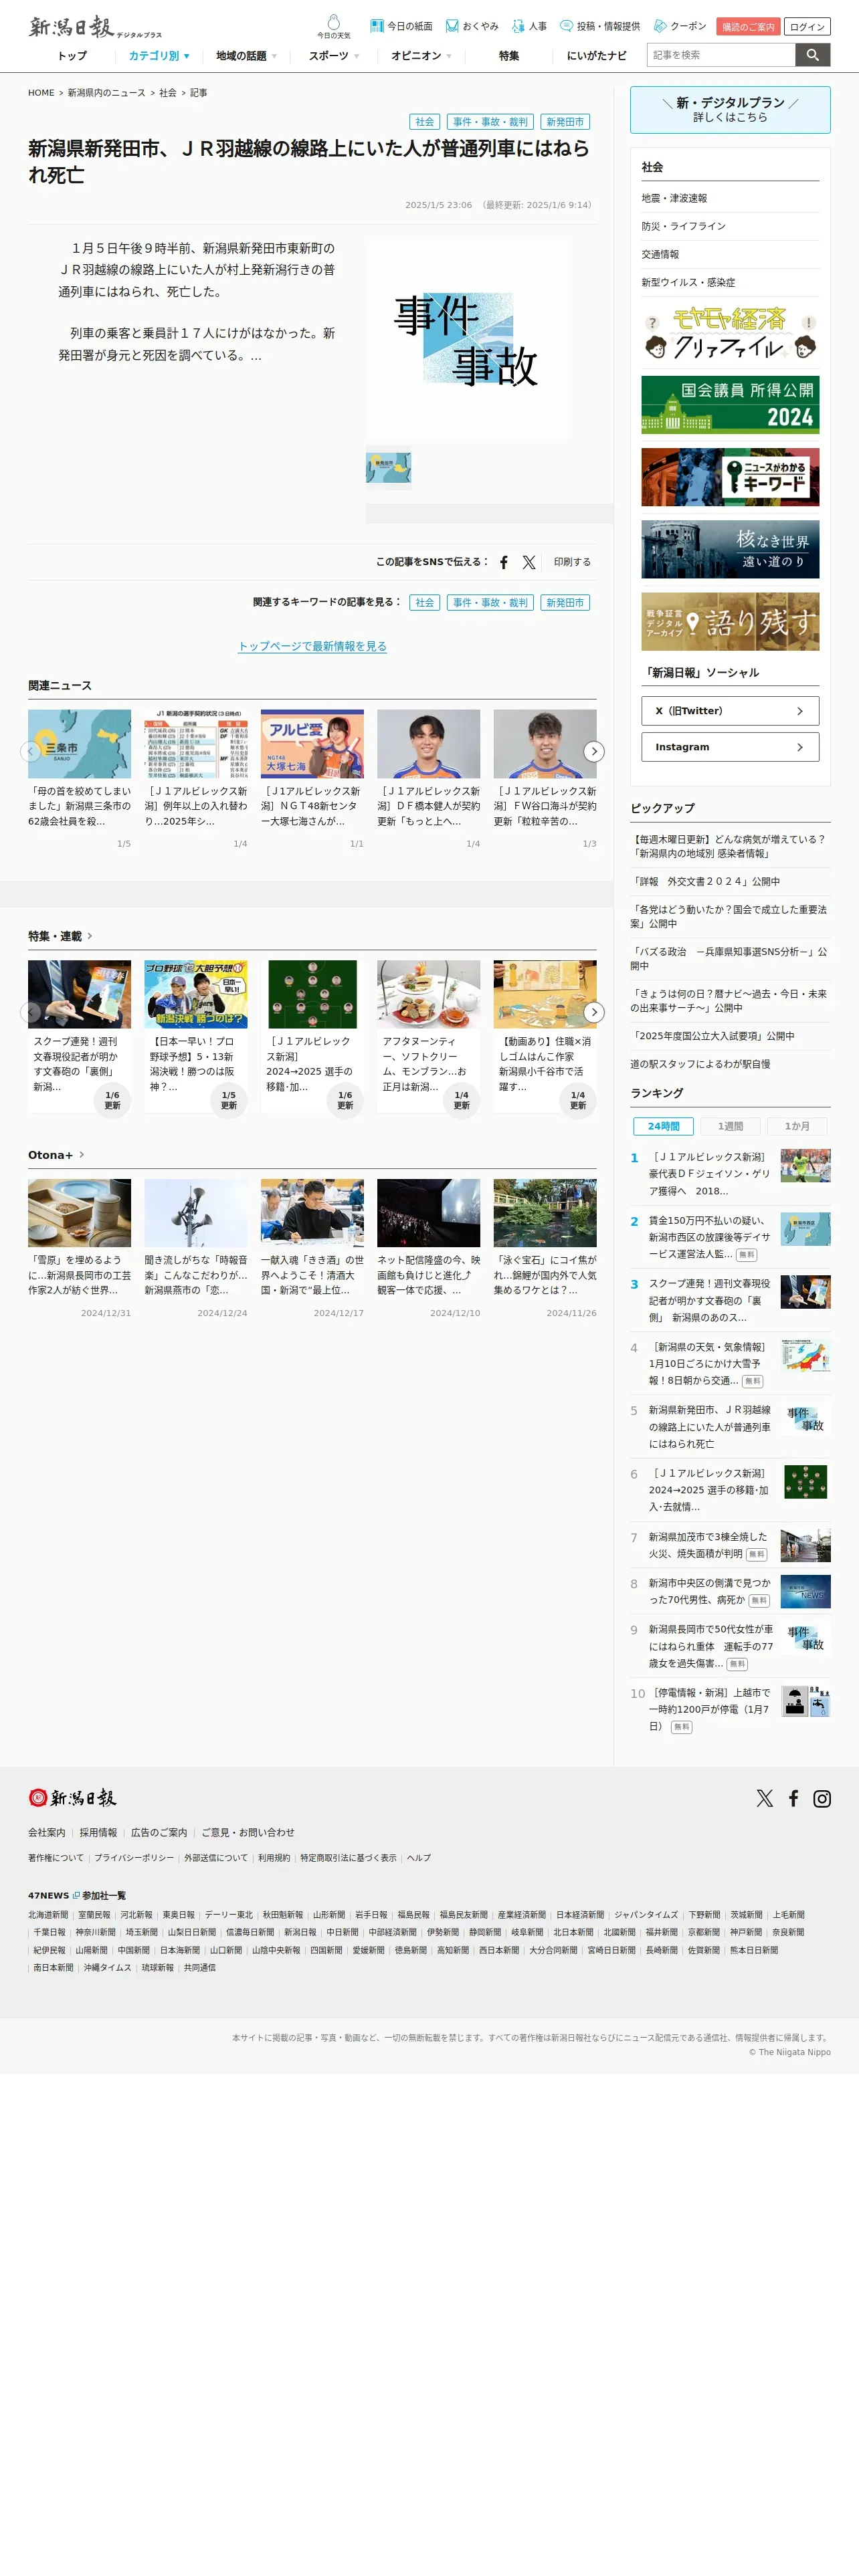The height and width of the screenshot is (2576, 859).
Task: Click 新発田市 tag above headline
Action: tap(565, 122)
